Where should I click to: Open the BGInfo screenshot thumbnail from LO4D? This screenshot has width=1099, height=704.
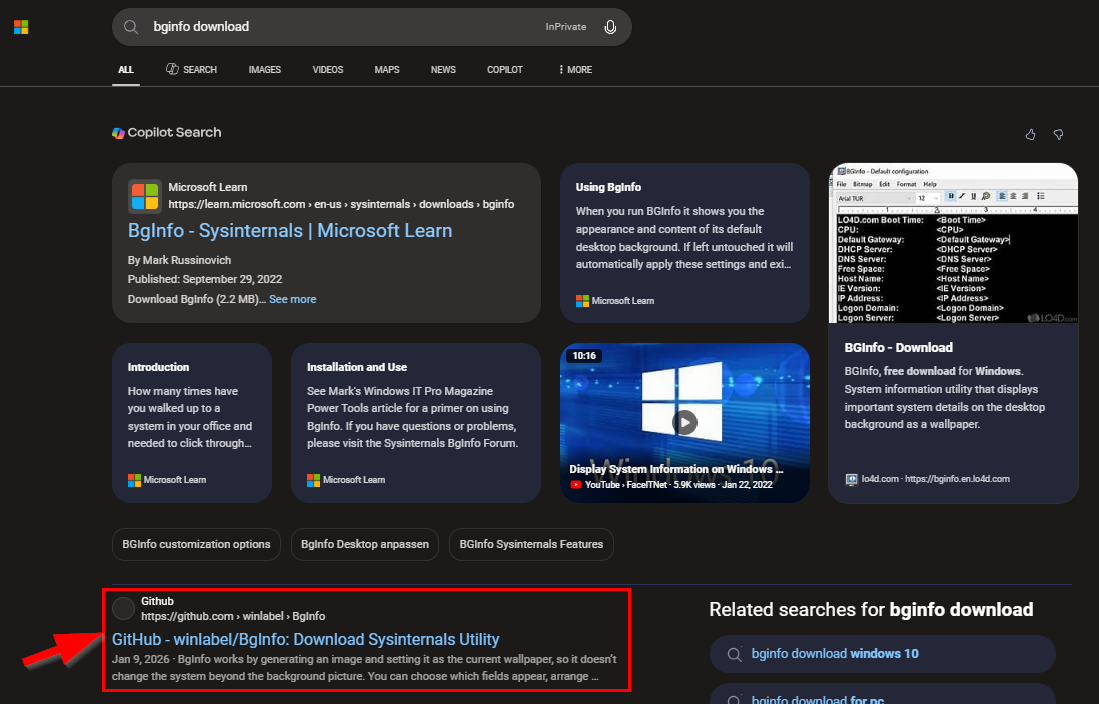[953, 243]
